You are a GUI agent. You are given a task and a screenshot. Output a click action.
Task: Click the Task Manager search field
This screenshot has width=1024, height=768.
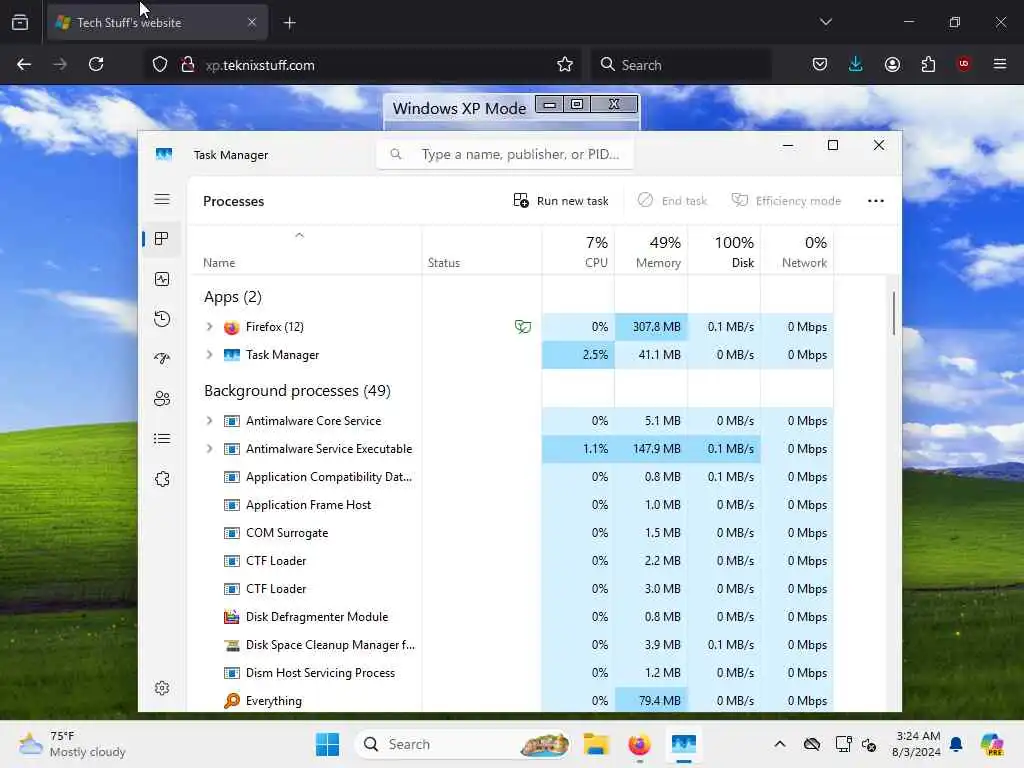tap(505, 154)
